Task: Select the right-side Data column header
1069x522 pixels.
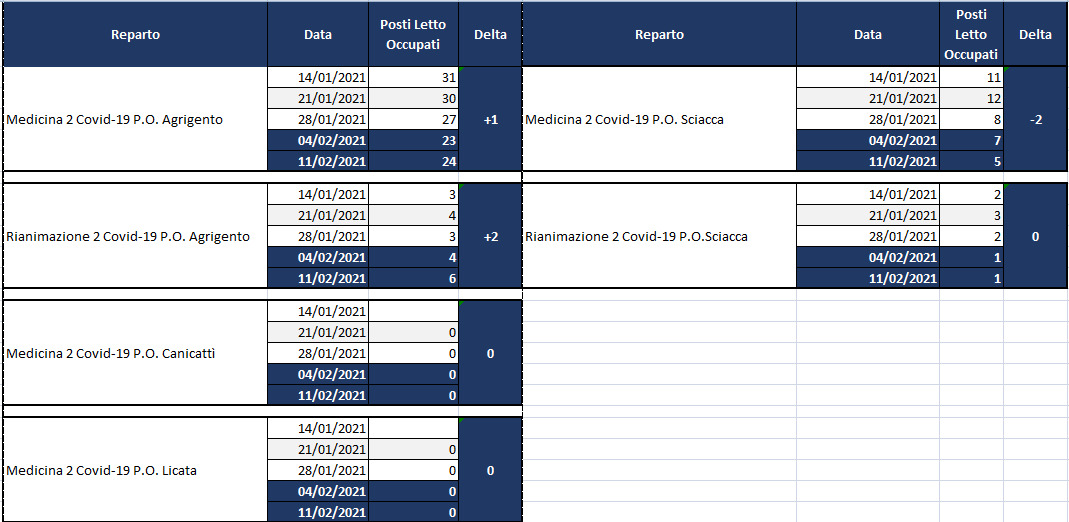Action: point(868,35)
